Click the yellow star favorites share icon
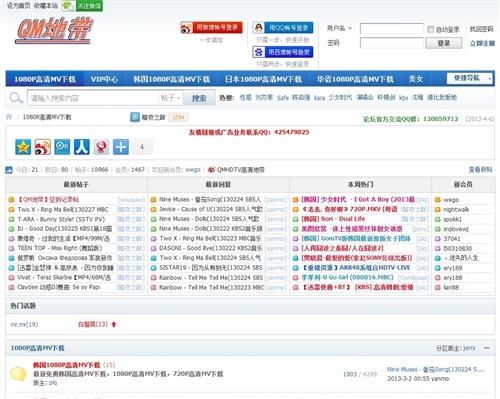Image resolution: width=500 pixels, height=399 pixels. (x=23, y=147)
